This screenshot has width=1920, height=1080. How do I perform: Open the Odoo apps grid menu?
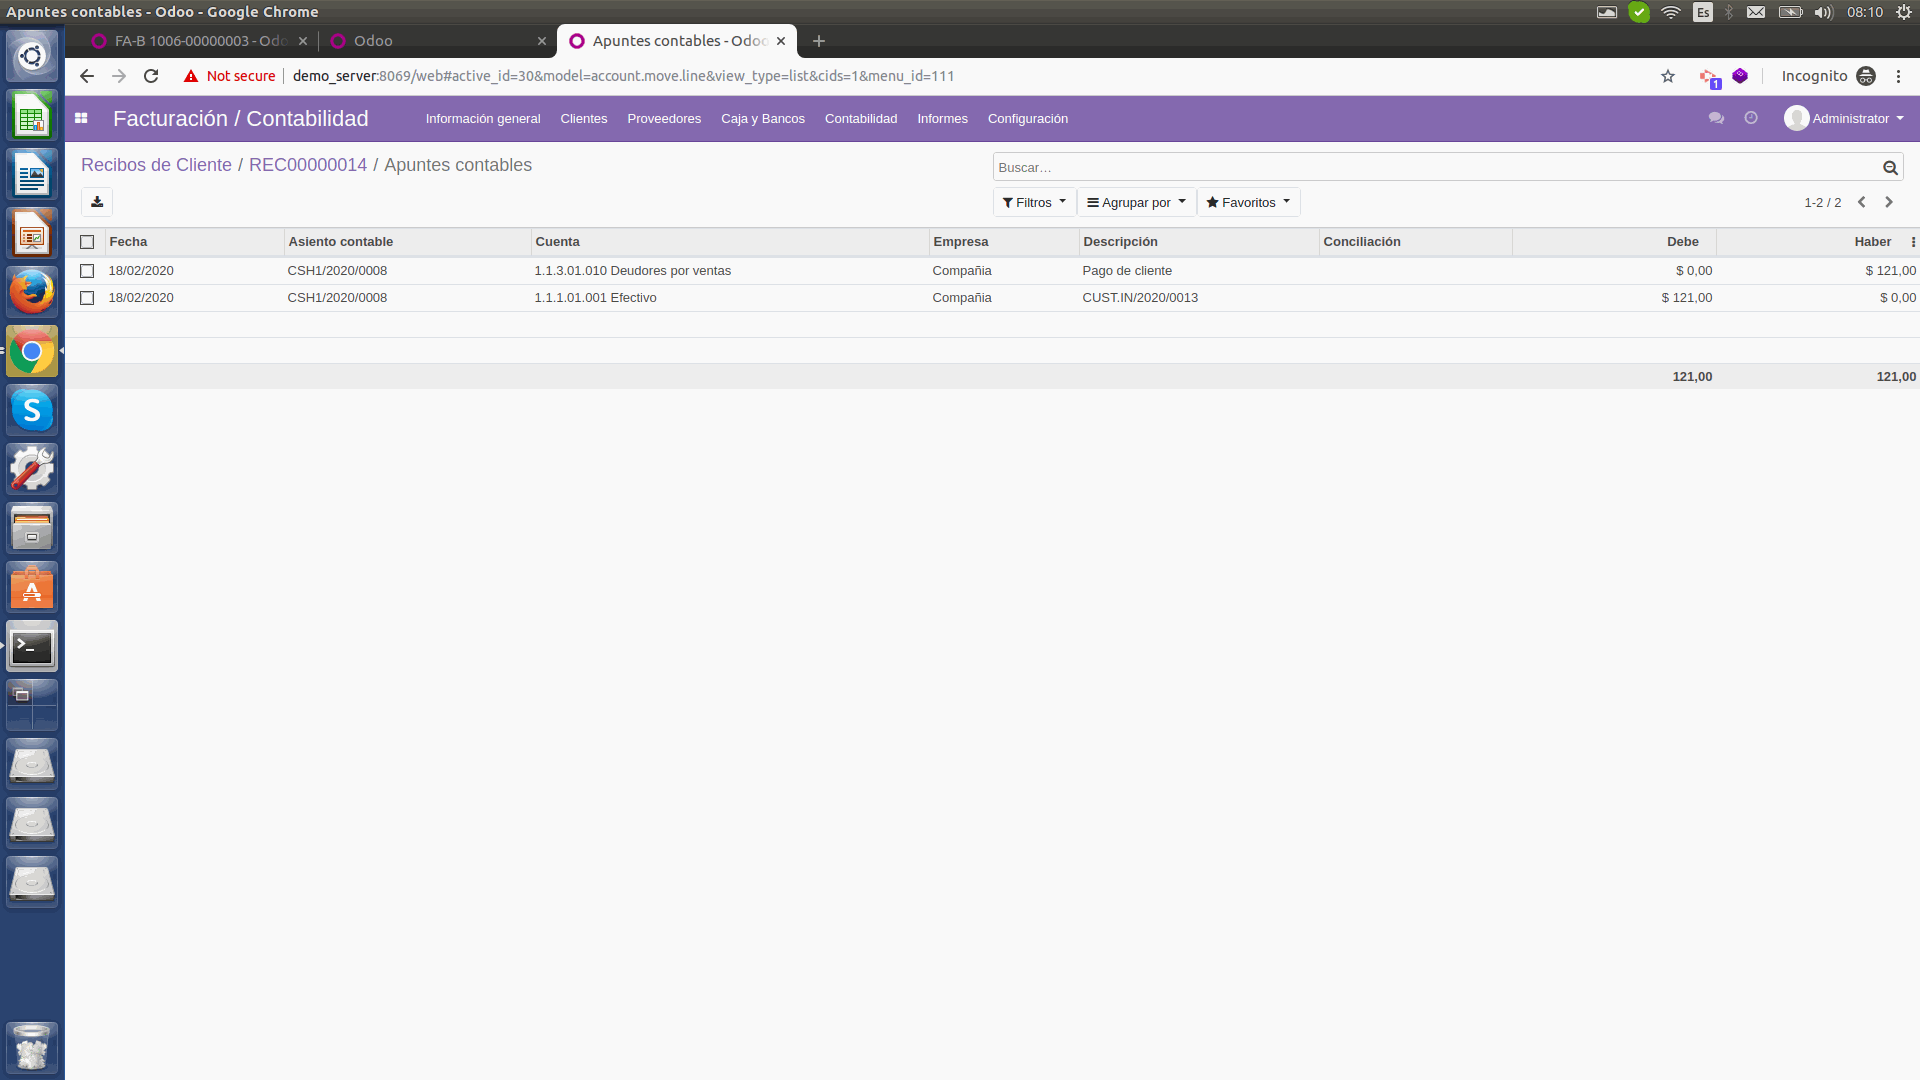(x=81, y=118)
